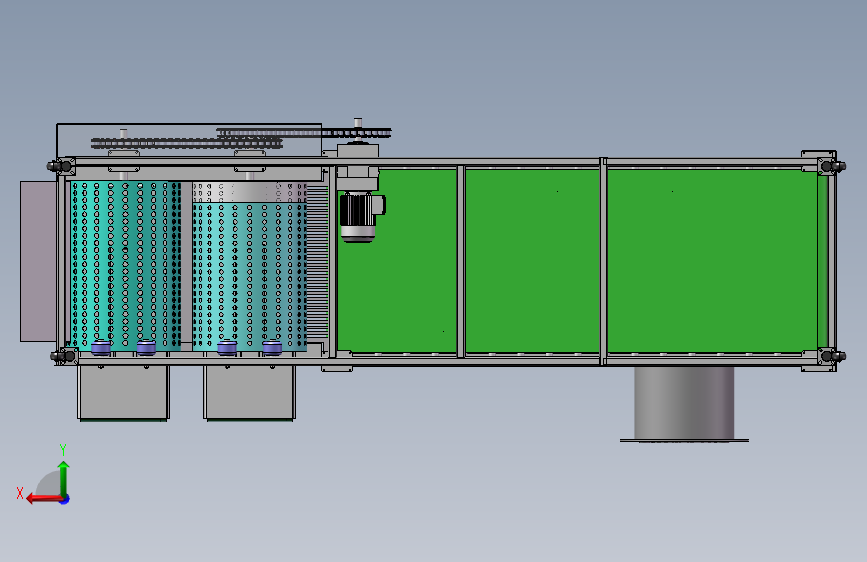867x562 pixels.
Task: Select the vertical frame bar before the largest green panel
Action: 604,261
